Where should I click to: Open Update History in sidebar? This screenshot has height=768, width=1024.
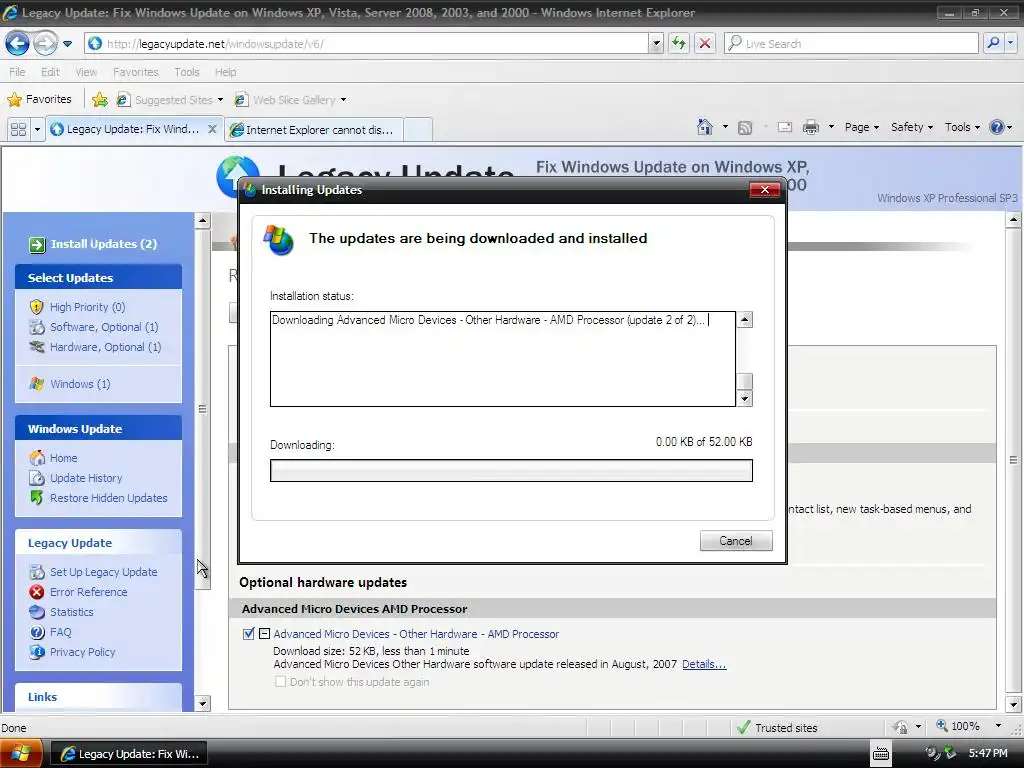point(86,478)
